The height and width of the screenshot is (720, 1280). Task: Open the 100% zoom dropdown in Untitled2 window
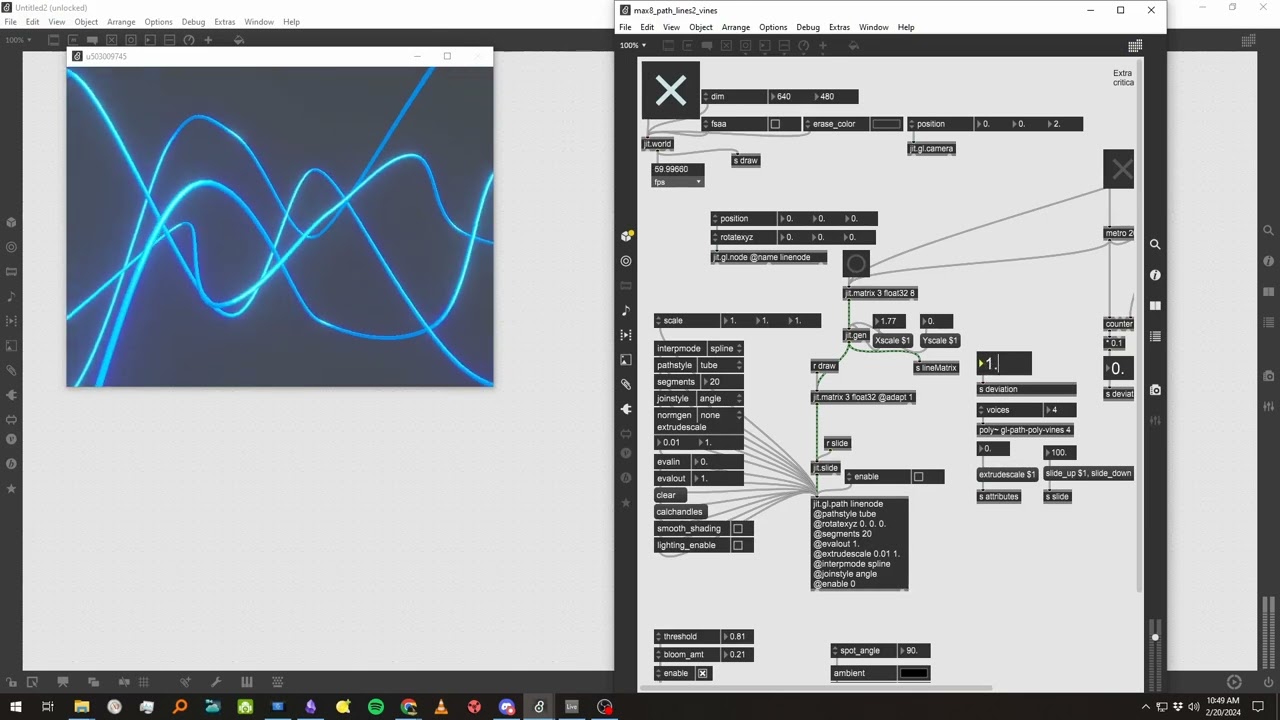point(18,40)
